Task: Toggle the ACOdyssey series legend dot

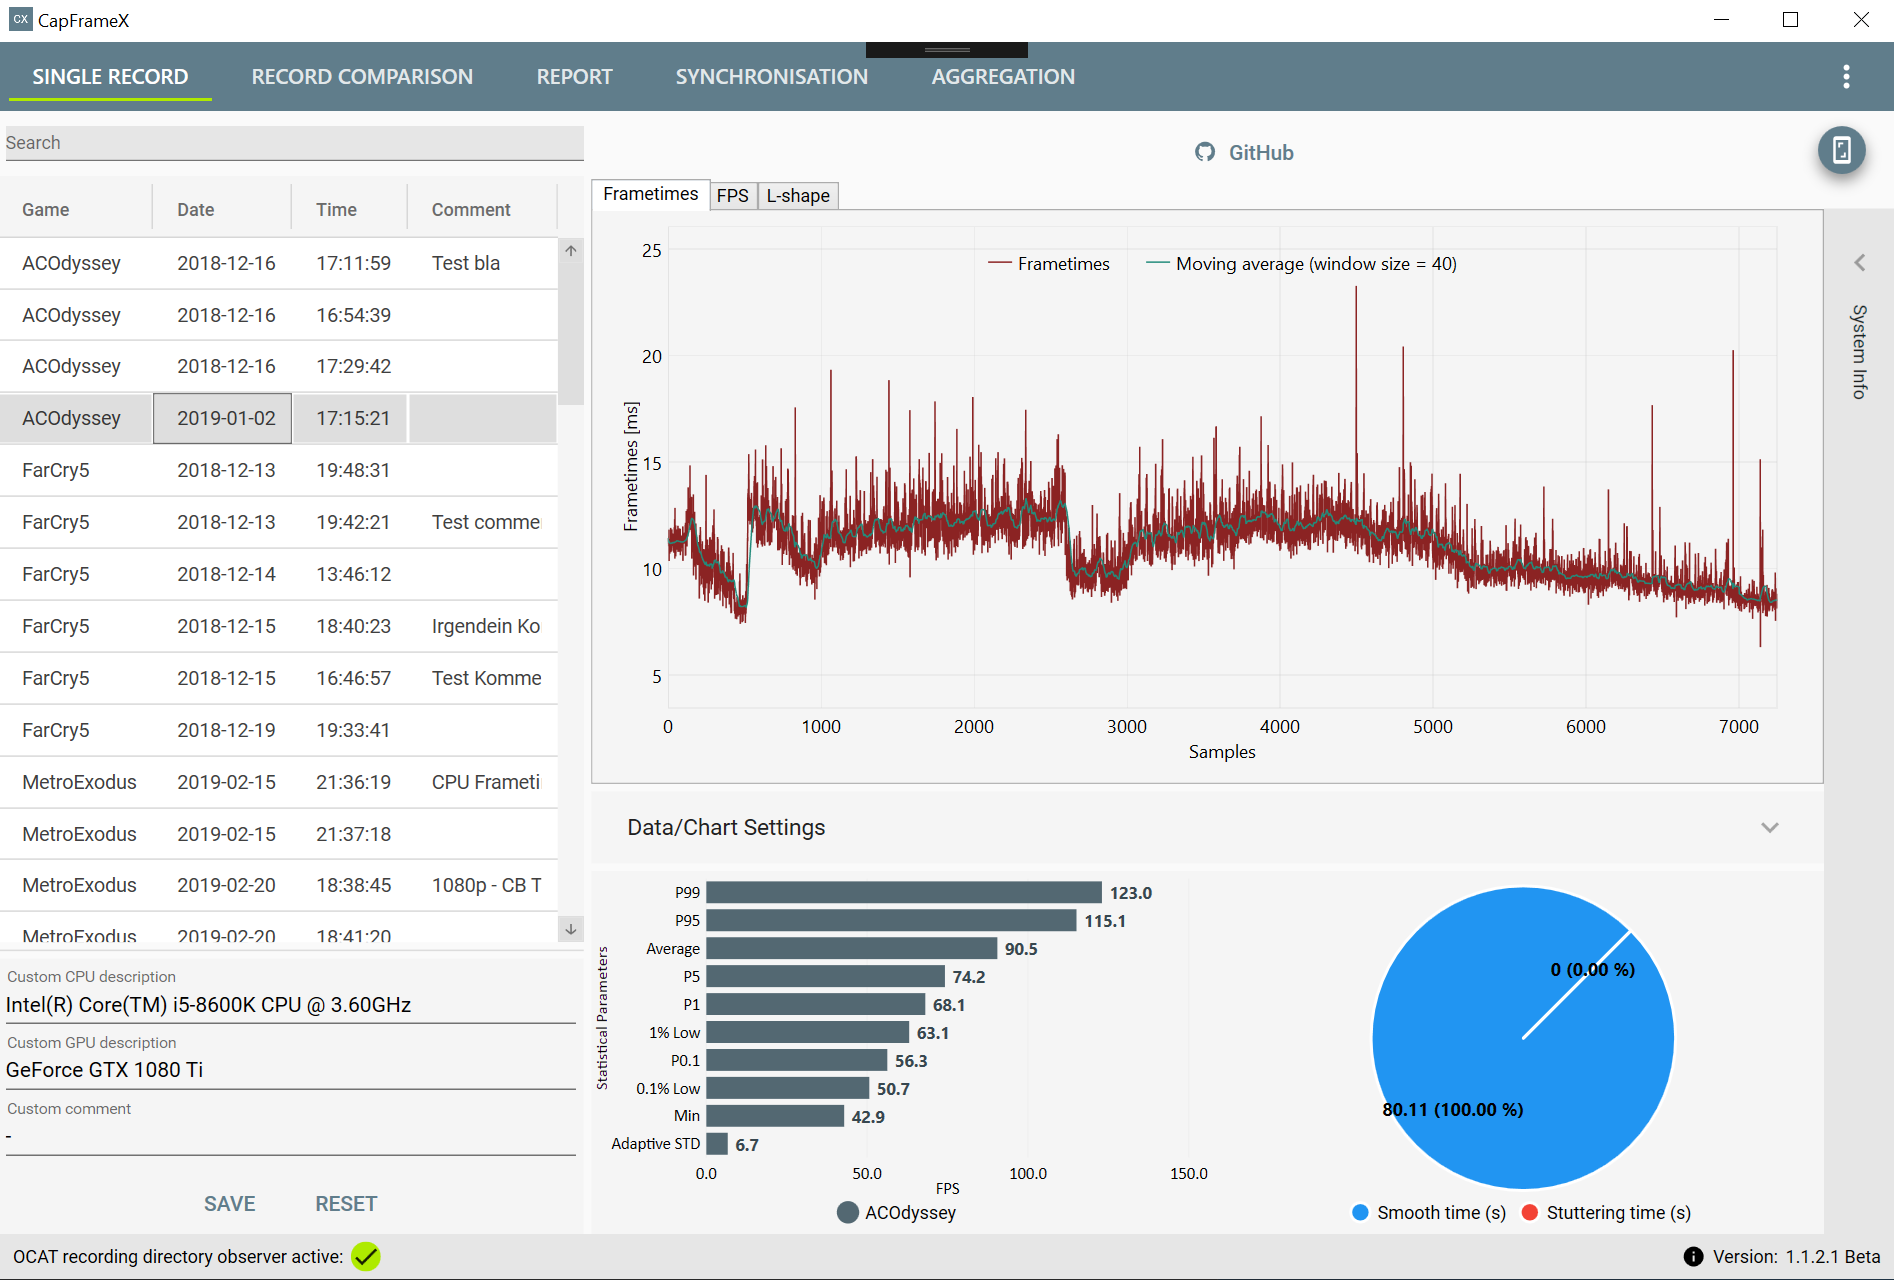Action: coord(848,1213)
